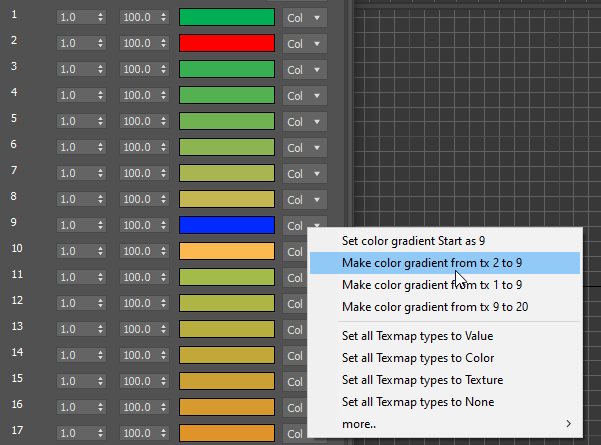Viewport: 601px width, 445px height.
Task: Open the Col dropdown for row 1
Action: tap(304, 18)
